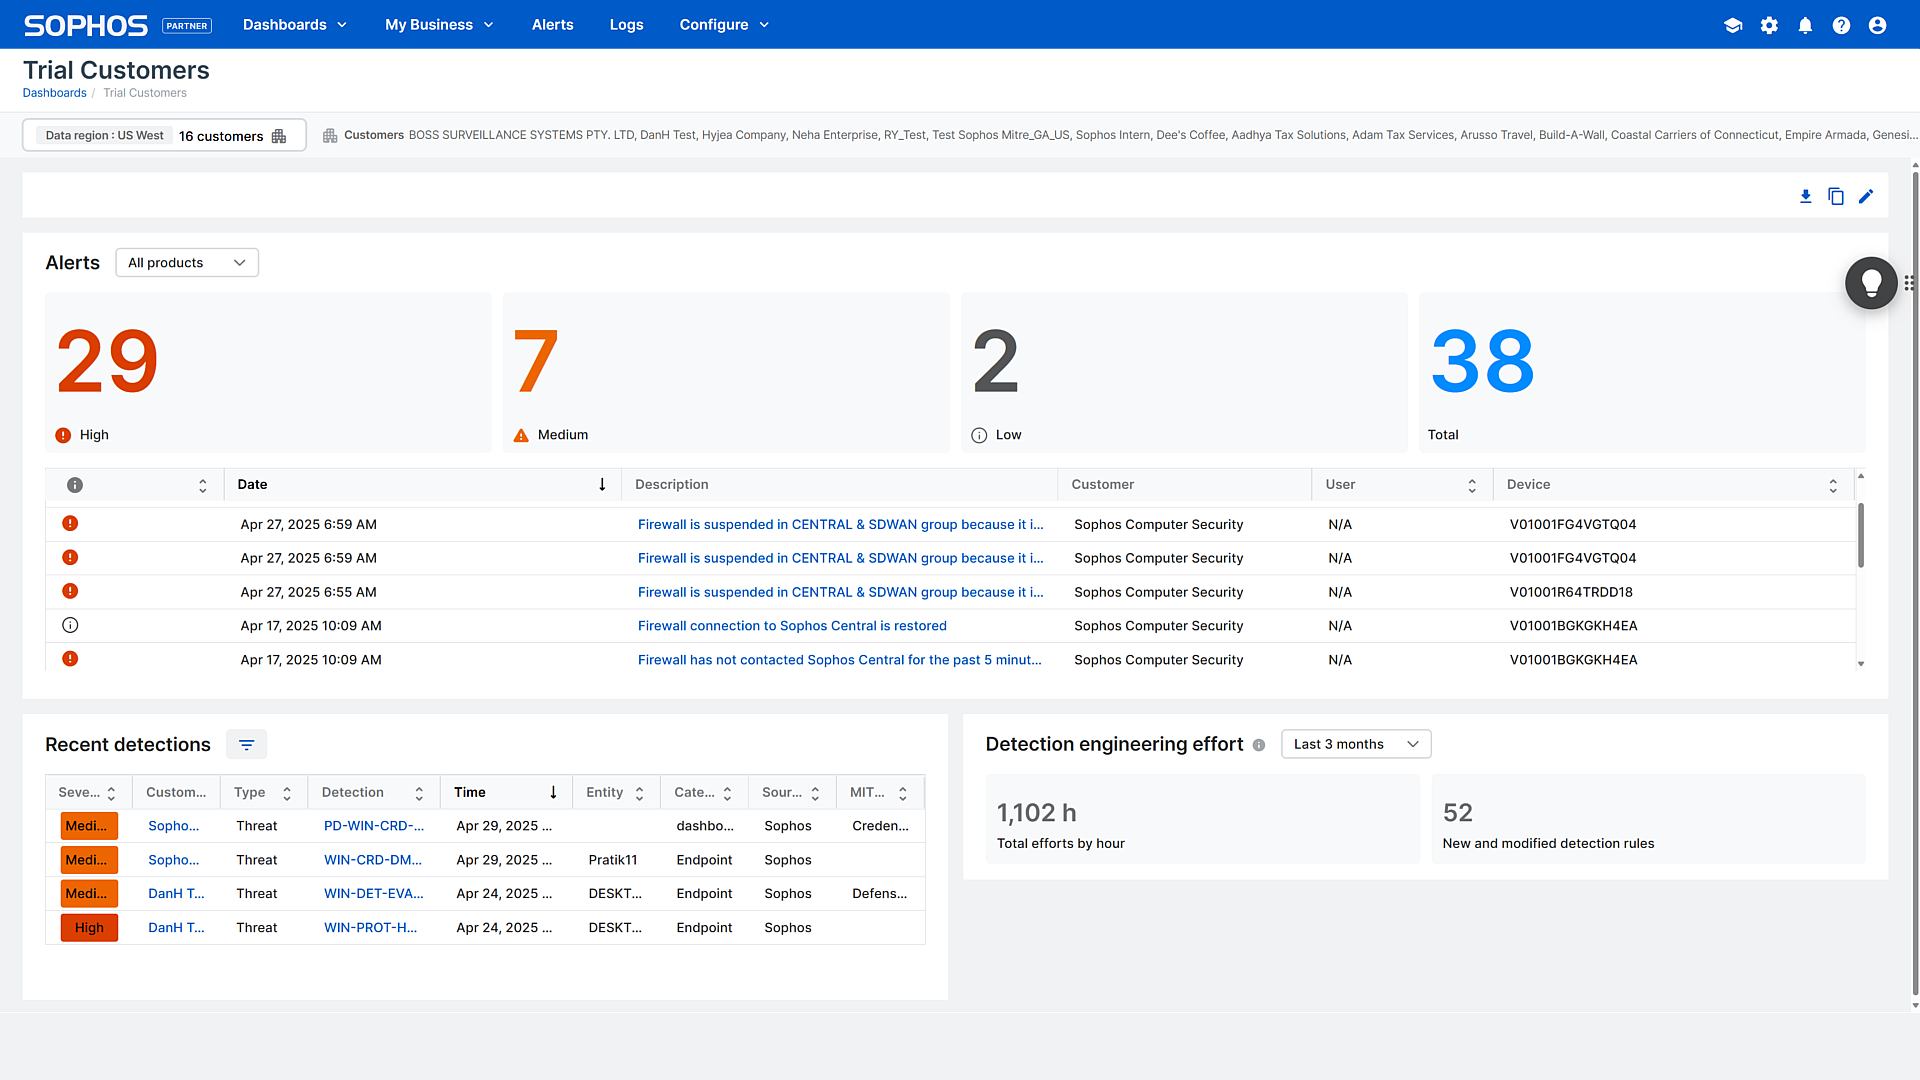
Task: Select the edit dashboard pencil icon
Action: [x=1866, y=196]
